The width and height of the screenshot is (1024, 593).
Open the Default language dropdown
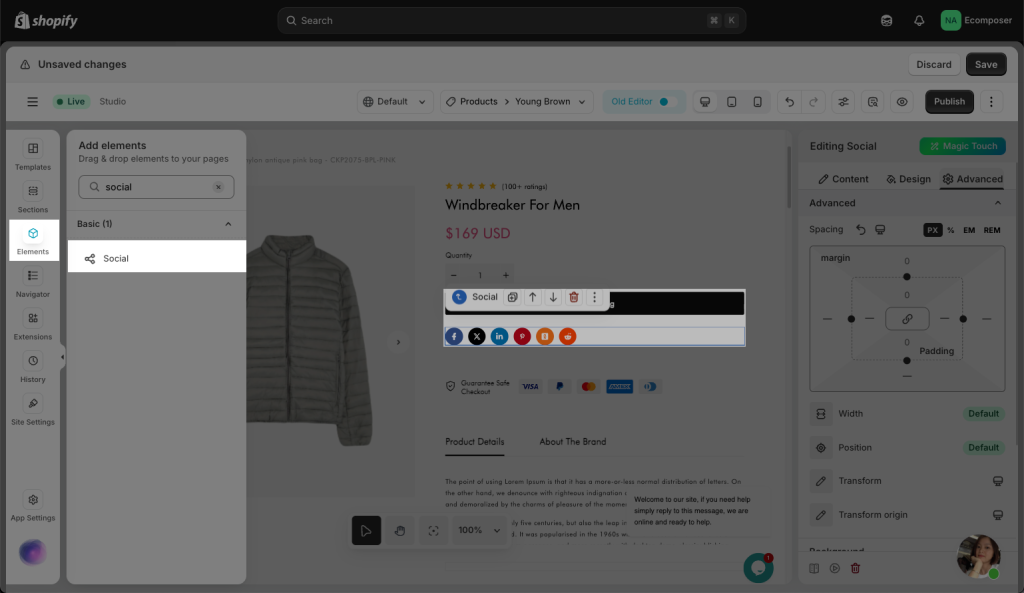[395, 102]
